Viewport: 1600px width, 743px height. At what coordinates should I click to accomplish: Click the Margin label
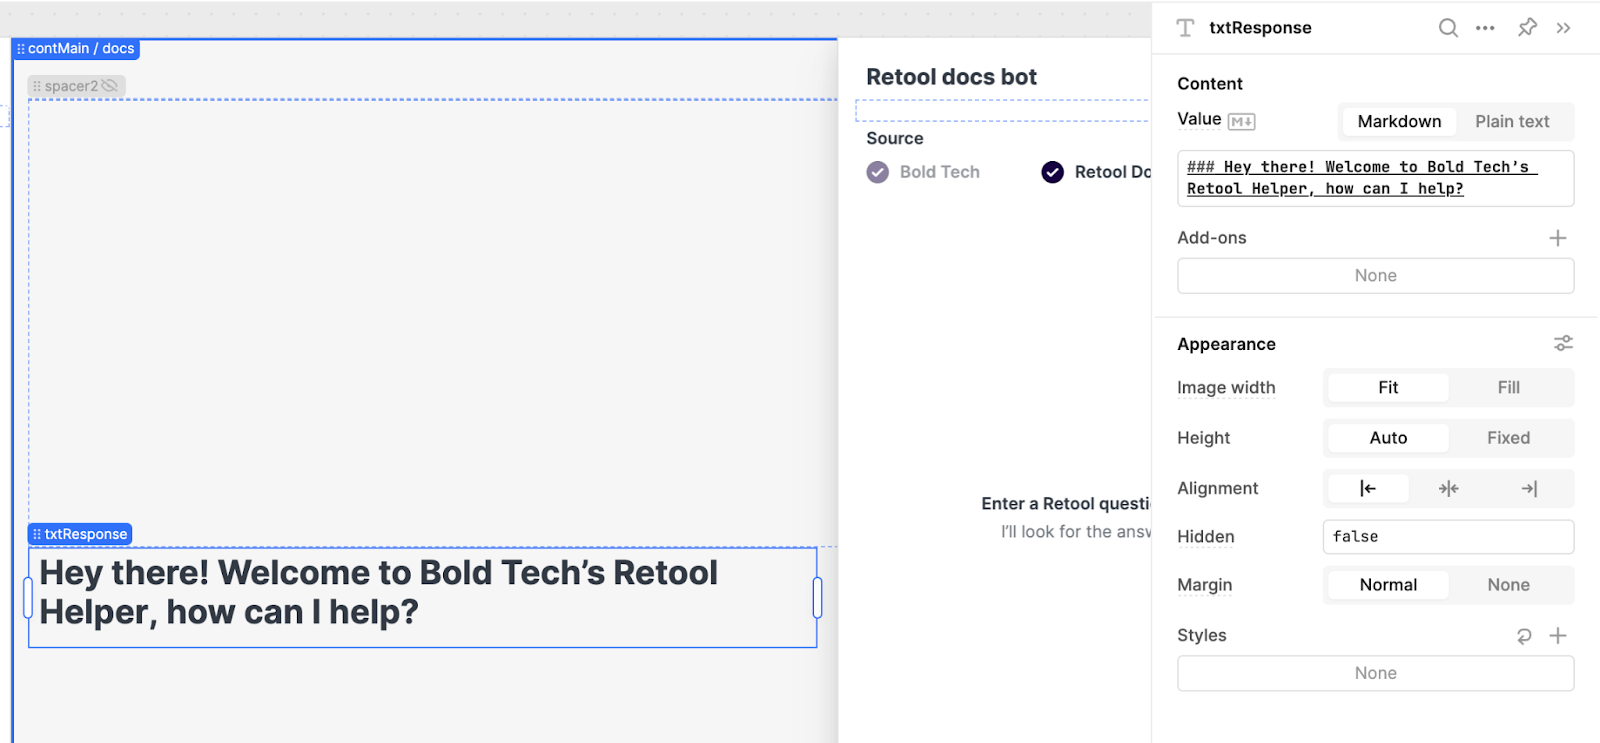tap(1204, 585)
